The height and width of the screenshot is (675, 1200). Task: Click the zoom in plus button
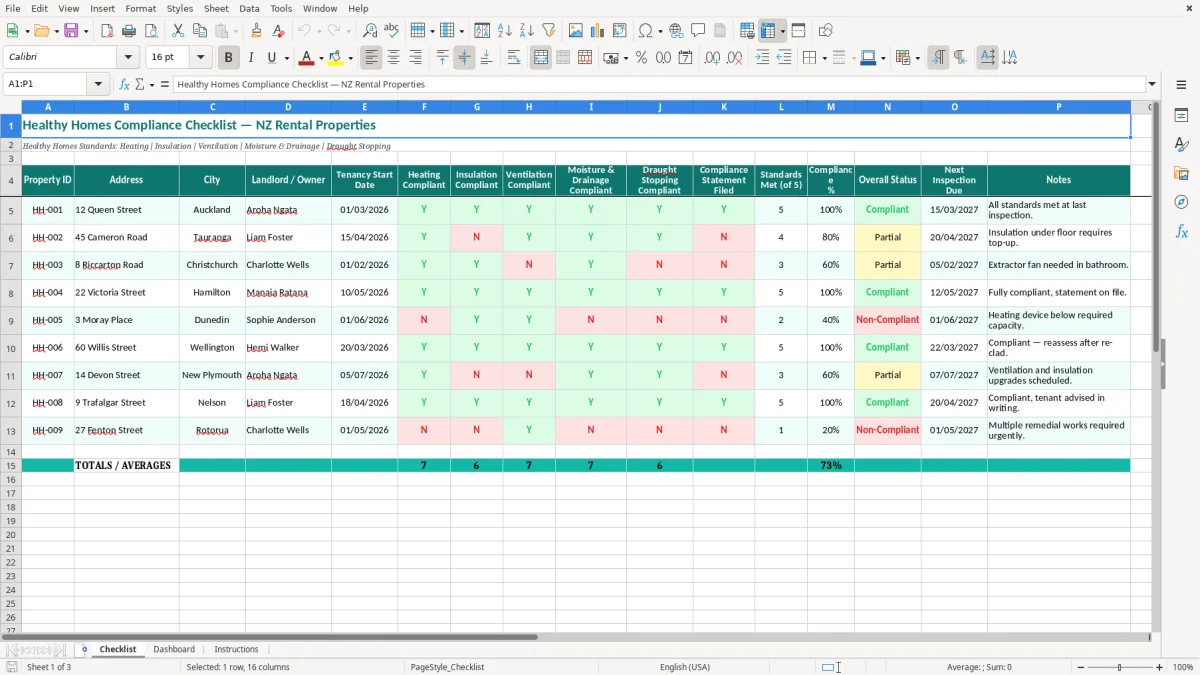(1160, 667)
